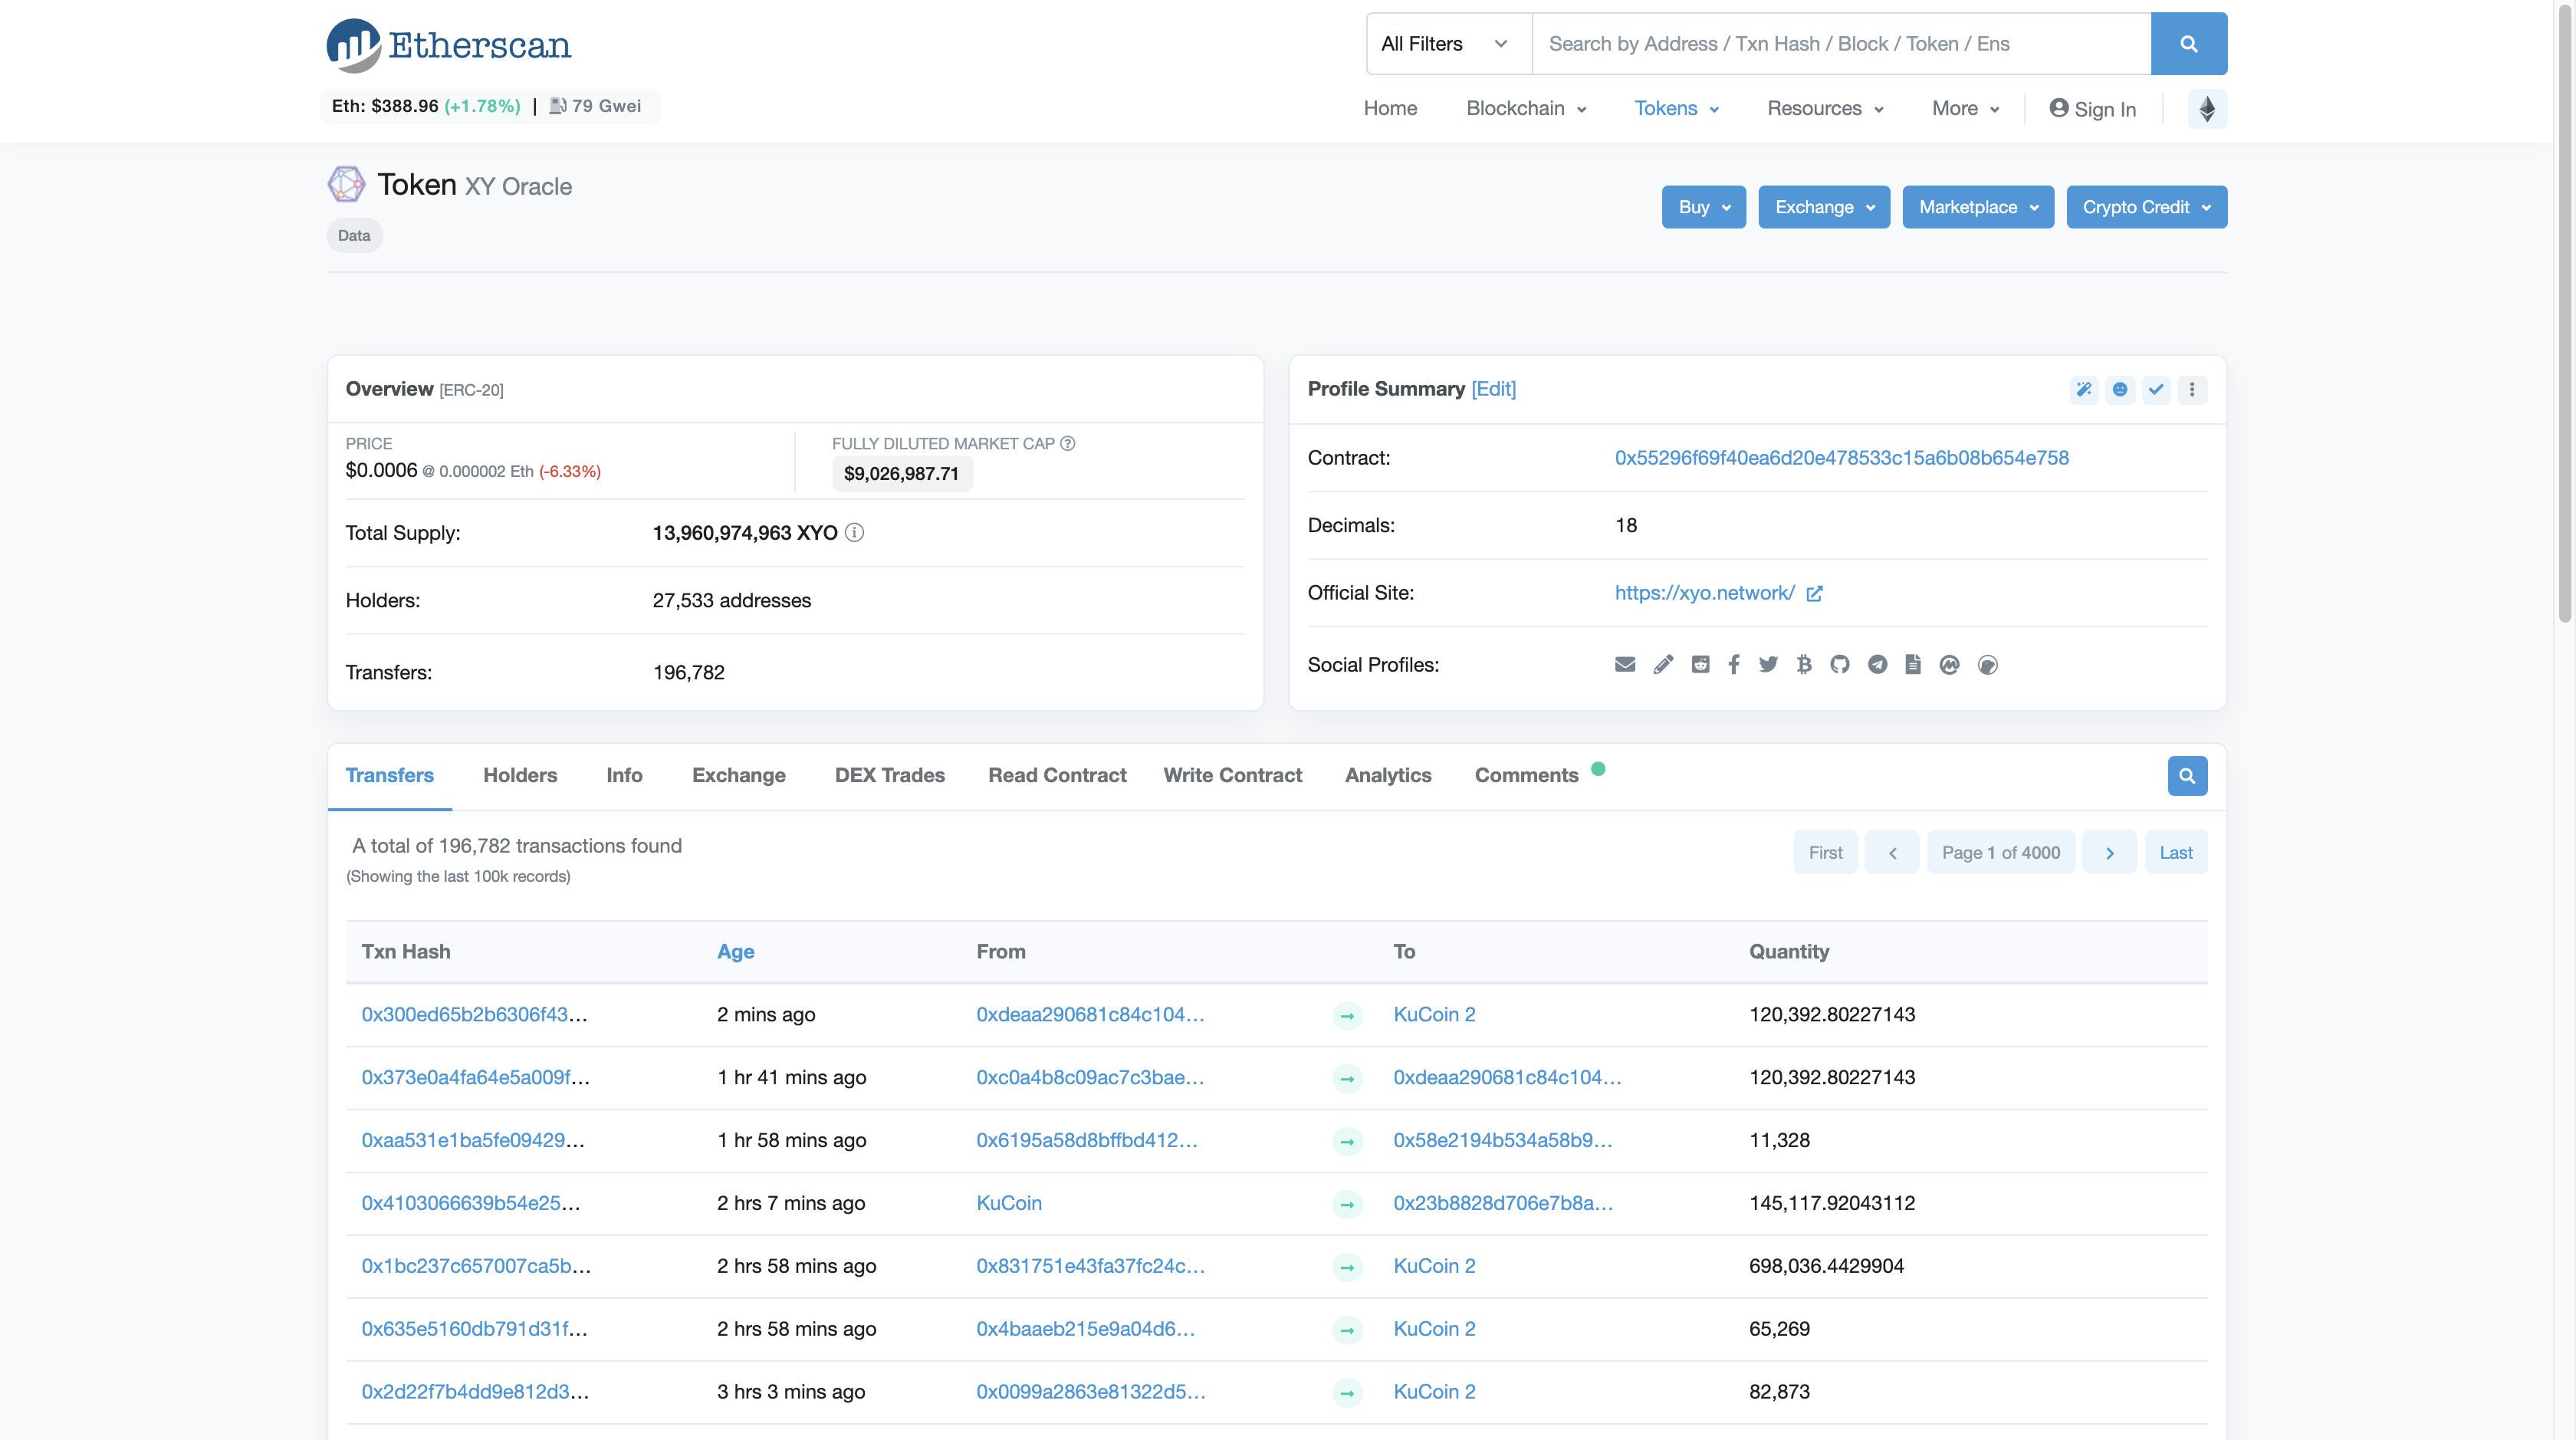
Task: Click the XY Oracle token logo
Action: point(346,184)
